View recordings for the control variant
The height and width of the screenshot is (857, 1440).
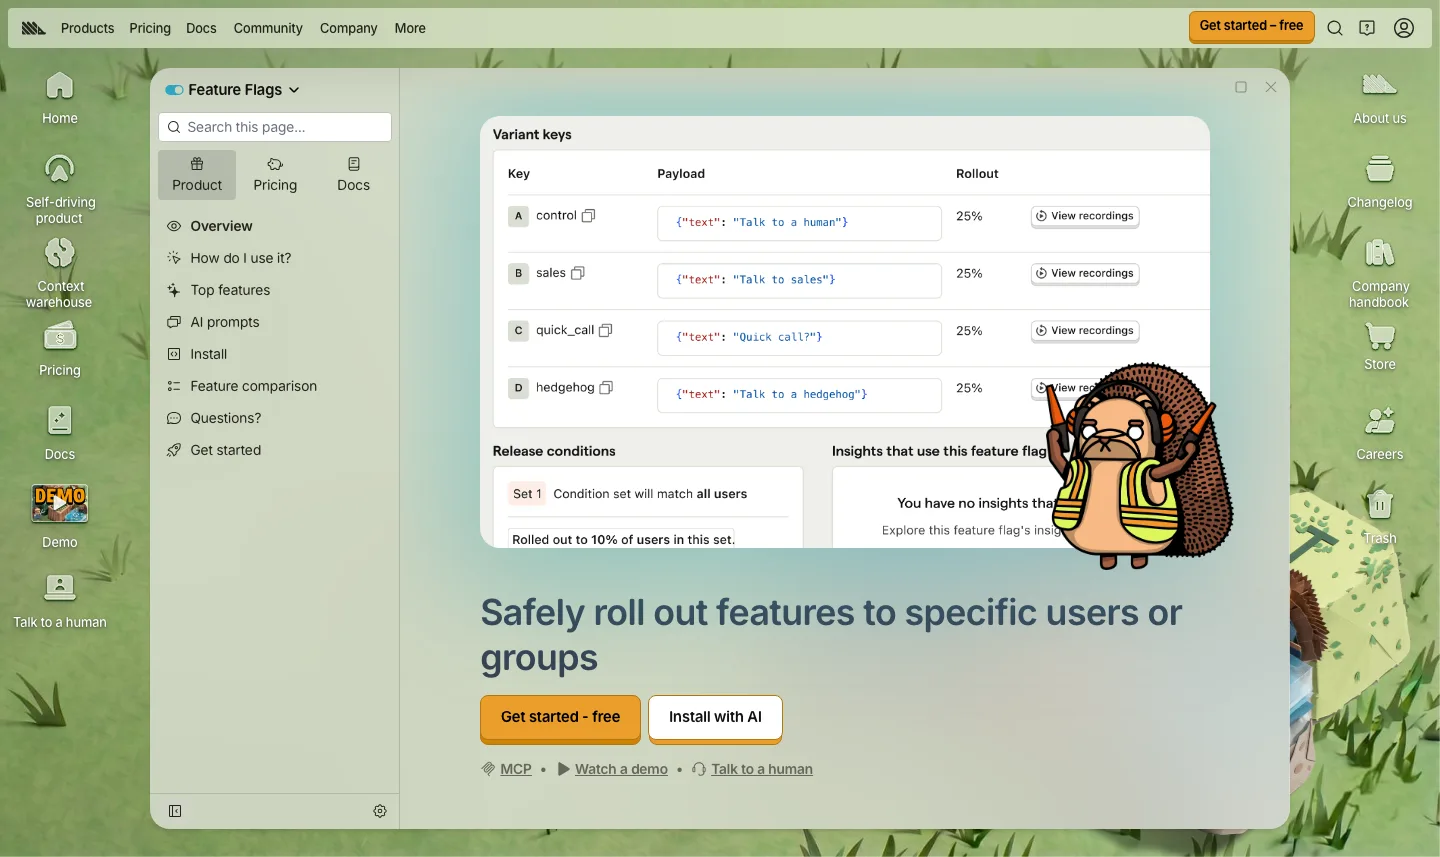(x=1085, y=216)
